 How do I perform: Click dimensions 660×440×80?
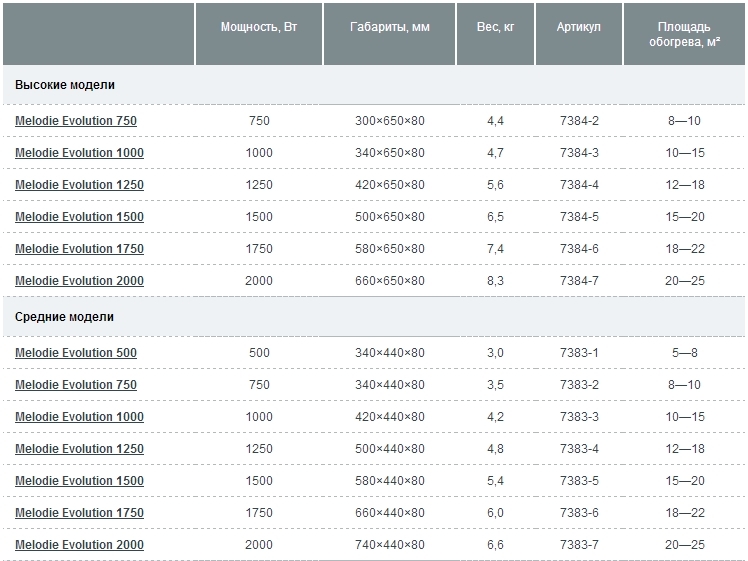pyautogui.click(x=390, y=512)
